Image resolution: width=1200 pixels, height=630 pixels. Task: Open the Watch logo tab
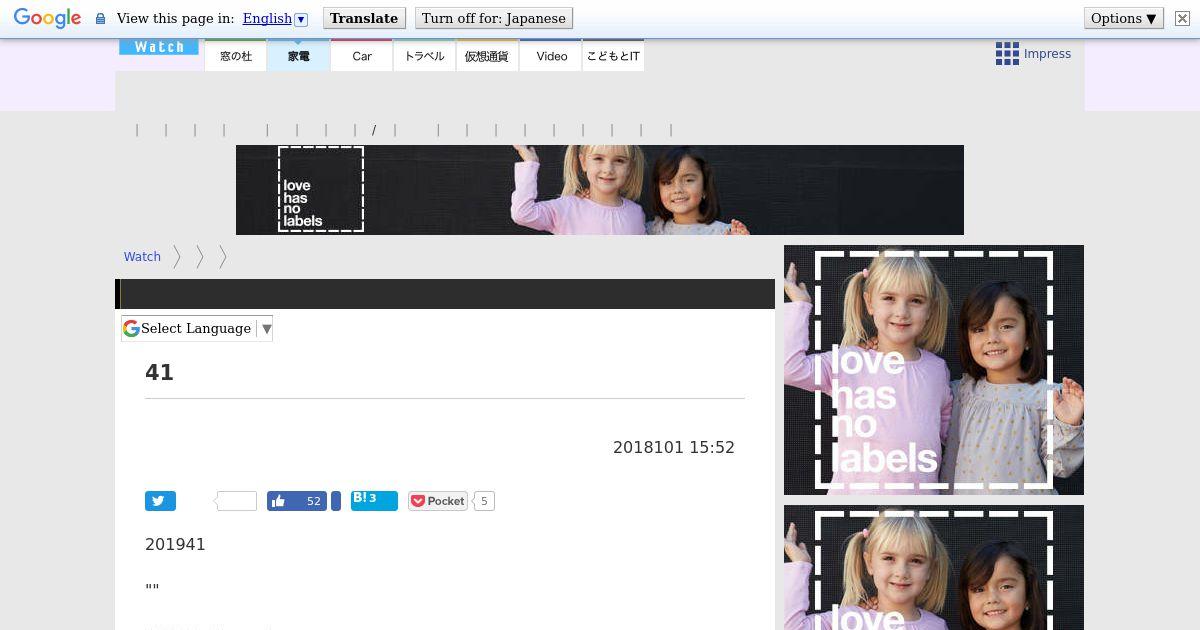click(x=159, y=47)
